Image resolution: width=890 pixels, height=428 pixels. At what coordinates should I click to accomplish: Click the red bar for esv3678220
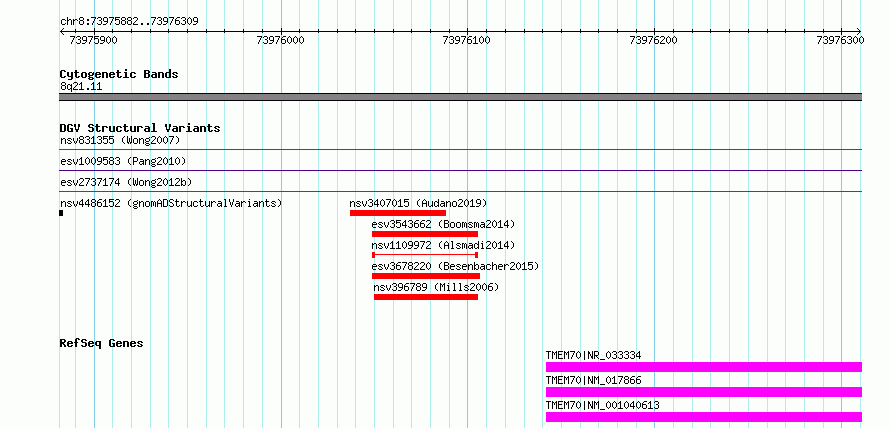(426, 276)
